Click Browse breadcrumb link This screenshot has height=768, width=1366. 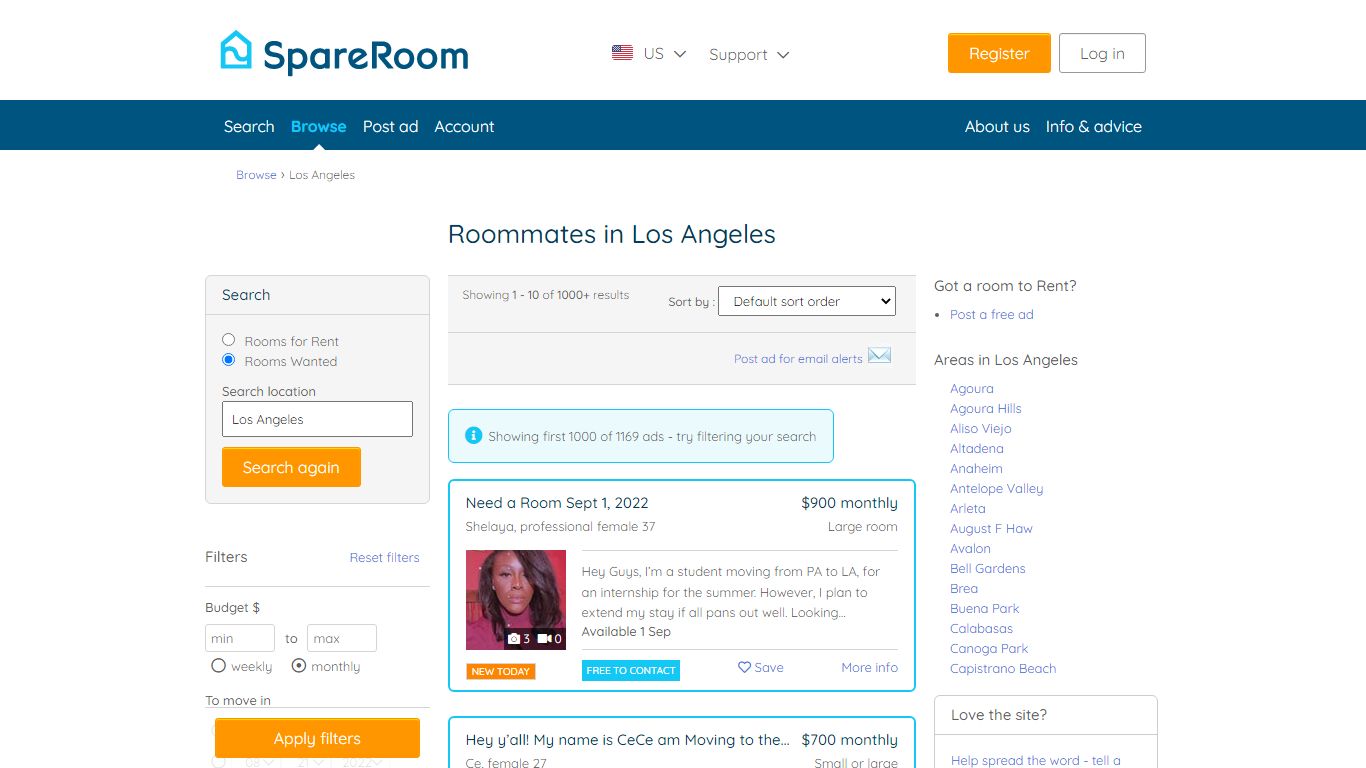[256, 175]
